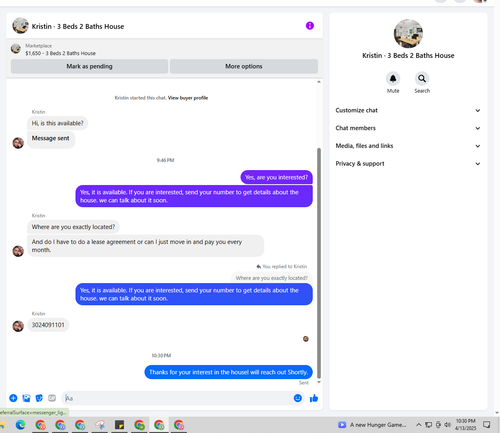Viewport: 500px width, 433px height.
Task: Send a thumbs-up like
Action: pyautogui.click(x=314, y=398)
